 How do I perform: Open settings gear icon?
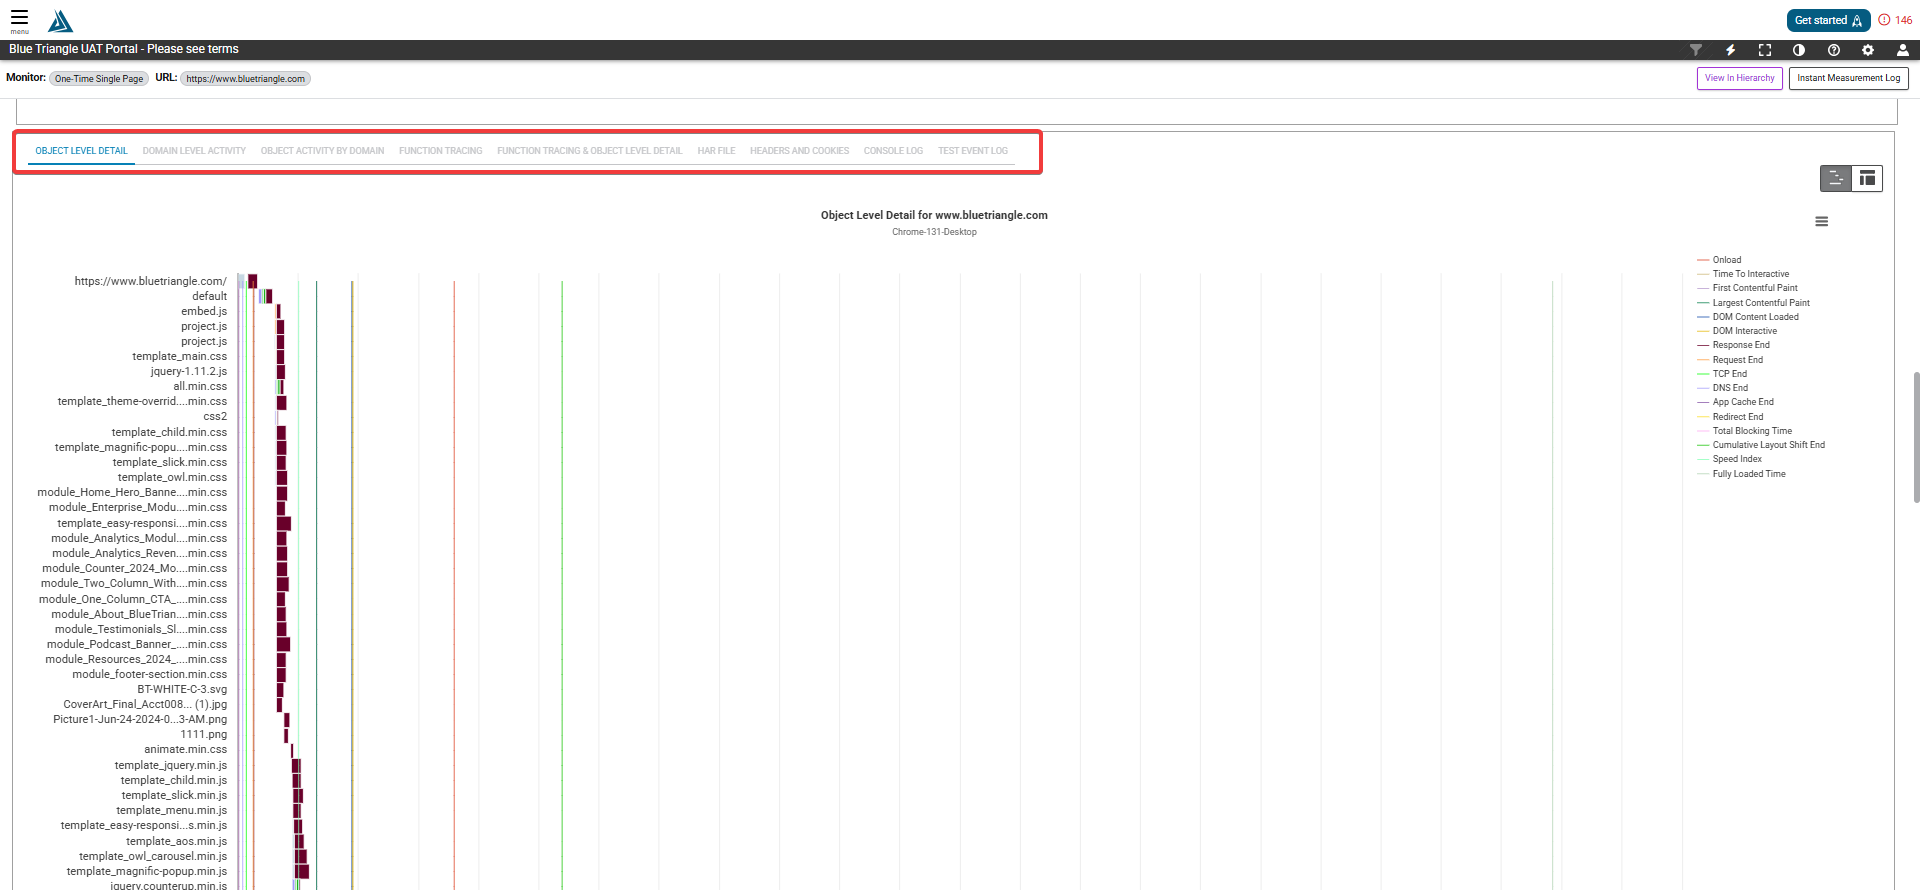(1868, 50)
